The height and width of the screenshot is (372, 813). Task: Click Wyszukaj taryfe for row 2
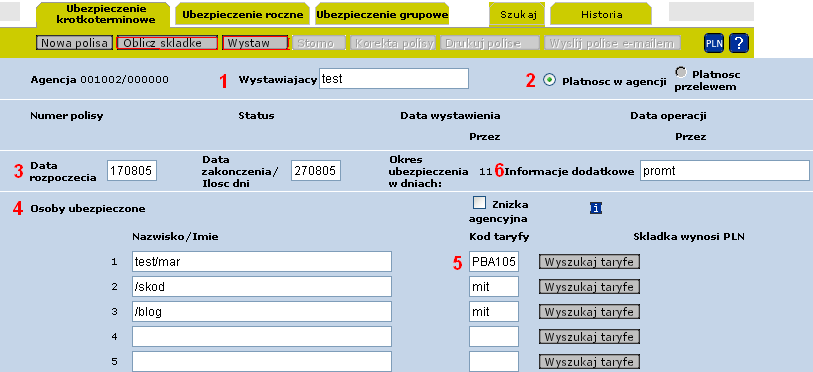click(x=589, y=286)
